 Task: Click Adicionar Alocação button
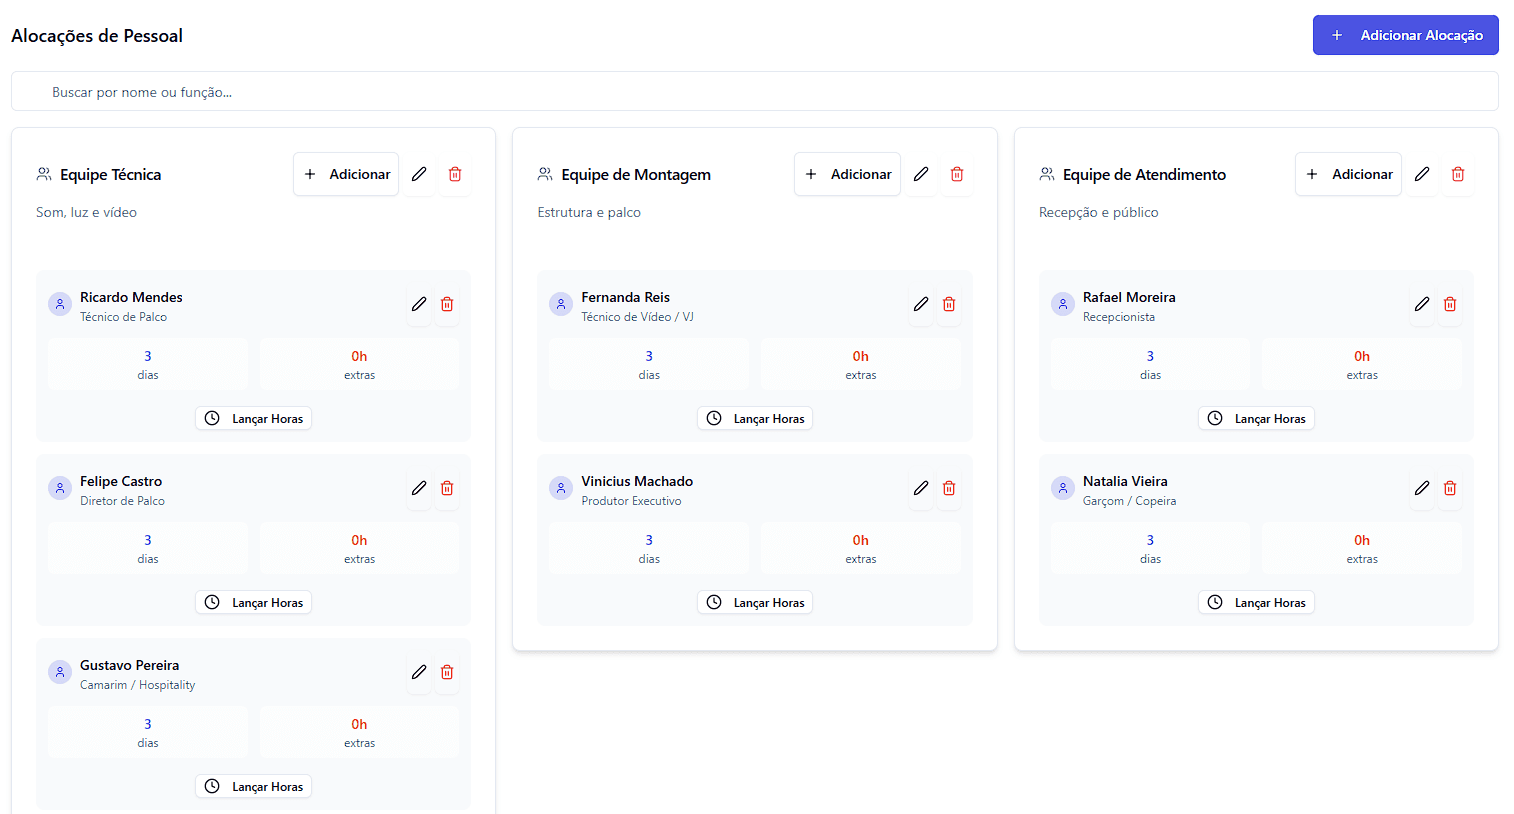[1405, 35]
